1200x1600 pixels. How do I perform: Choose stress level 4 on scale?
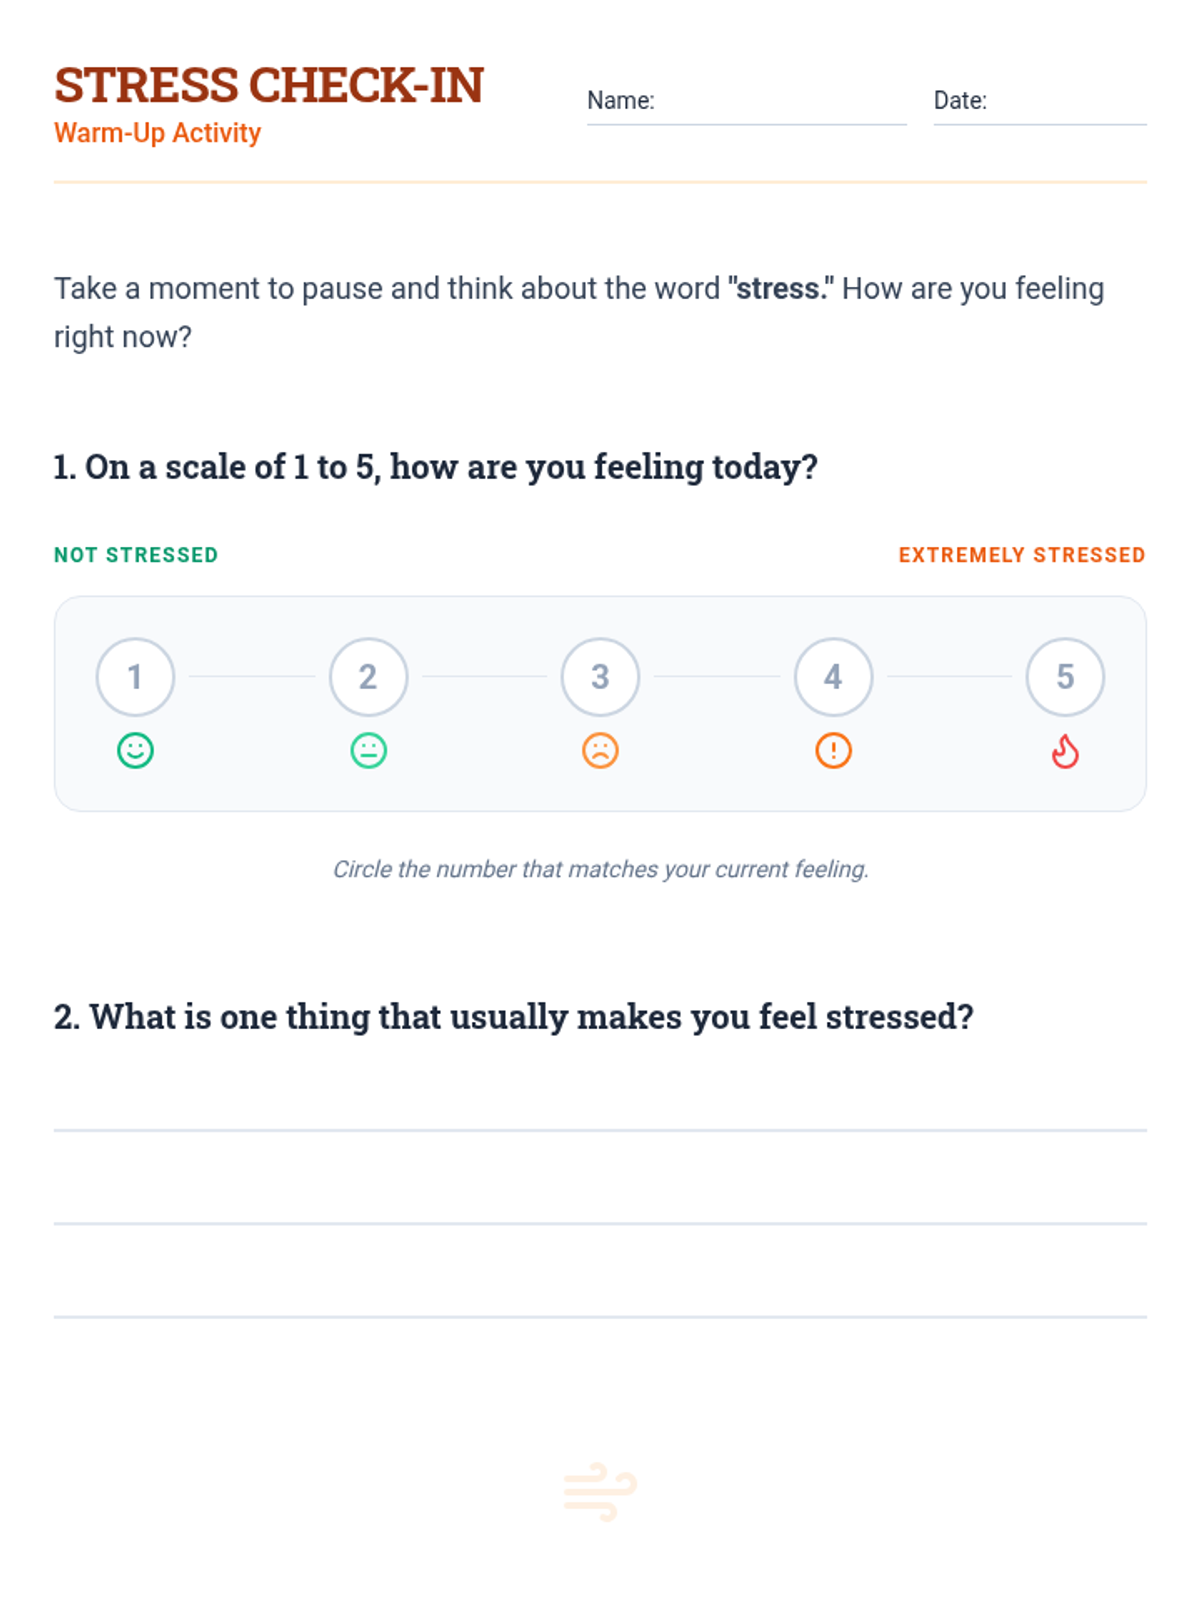833,677
